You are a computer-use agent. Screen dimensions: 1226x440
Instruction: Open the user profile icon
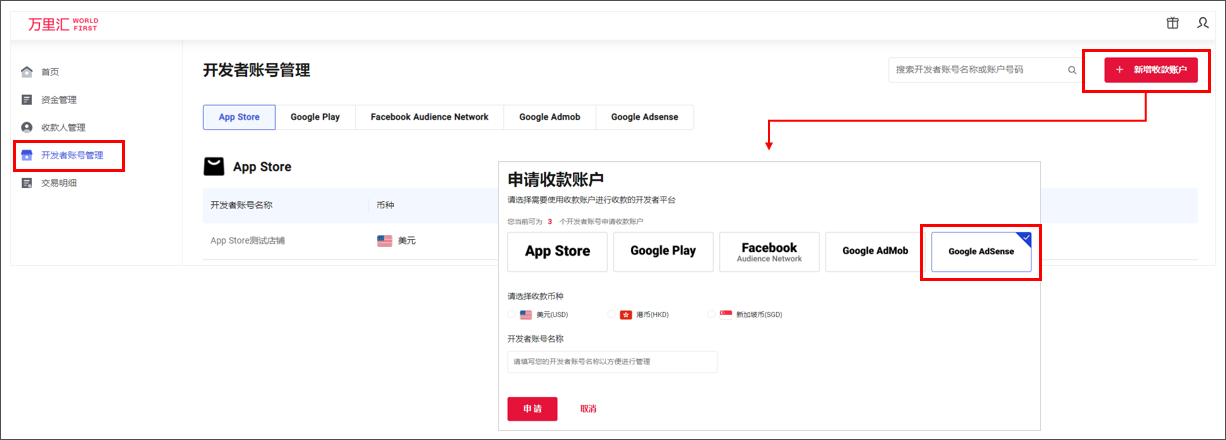point(1203,23)
